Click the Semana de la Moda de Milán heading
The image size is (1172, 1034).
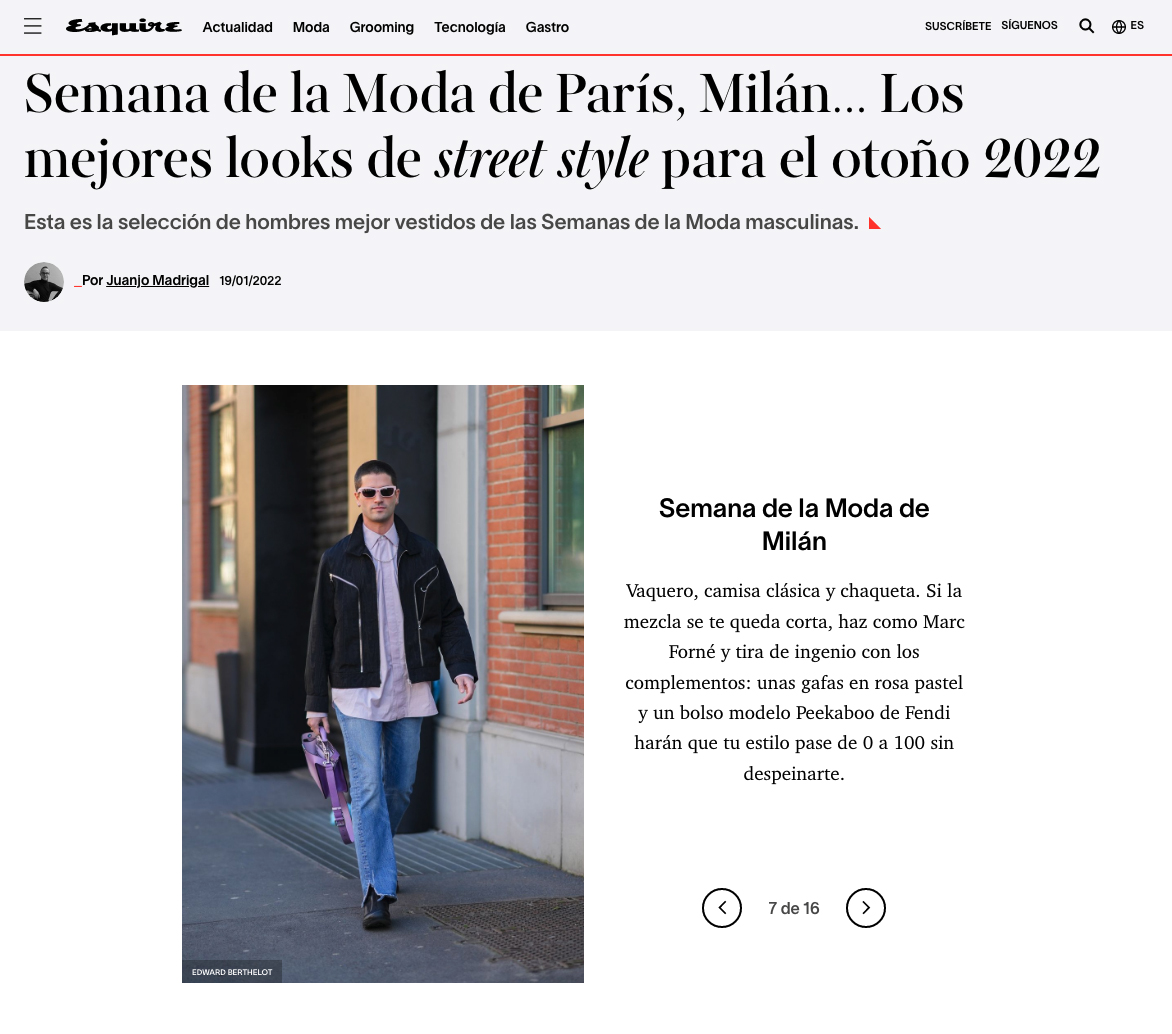coord(794,524)
